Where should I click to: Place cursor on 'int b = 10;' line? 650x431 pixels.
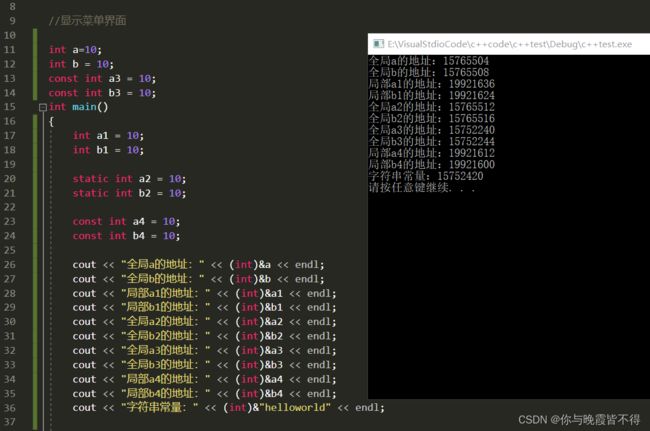click(81, 64)
